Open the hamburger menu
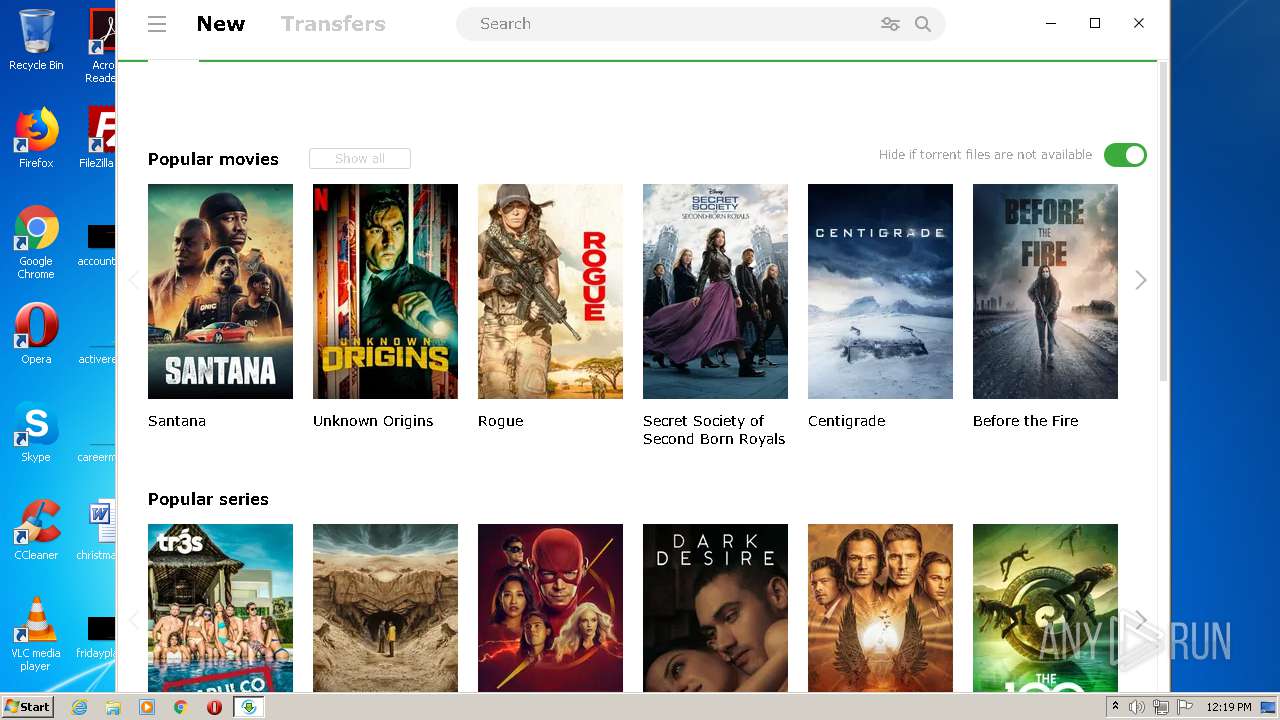Image resolution: width=1280 pixels, height=720 pixels. click(157, 24)
